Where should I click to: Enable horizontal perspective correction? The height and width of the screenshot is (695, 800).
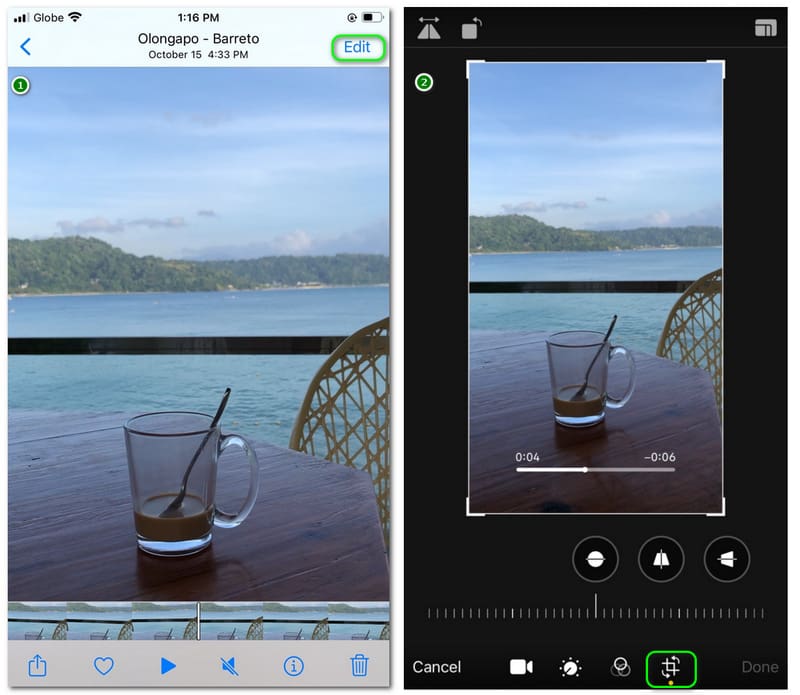point(726,559)
